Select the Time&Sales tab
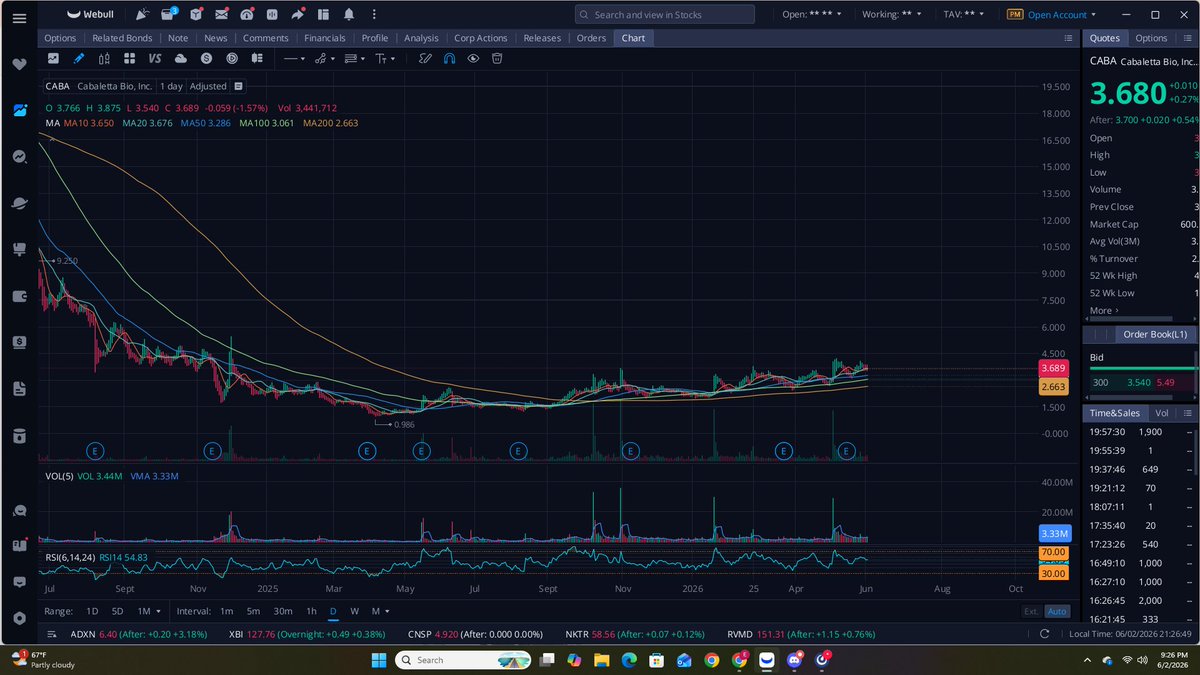This screenshot has width=1200, height=675. click(x=1117, y=412)
